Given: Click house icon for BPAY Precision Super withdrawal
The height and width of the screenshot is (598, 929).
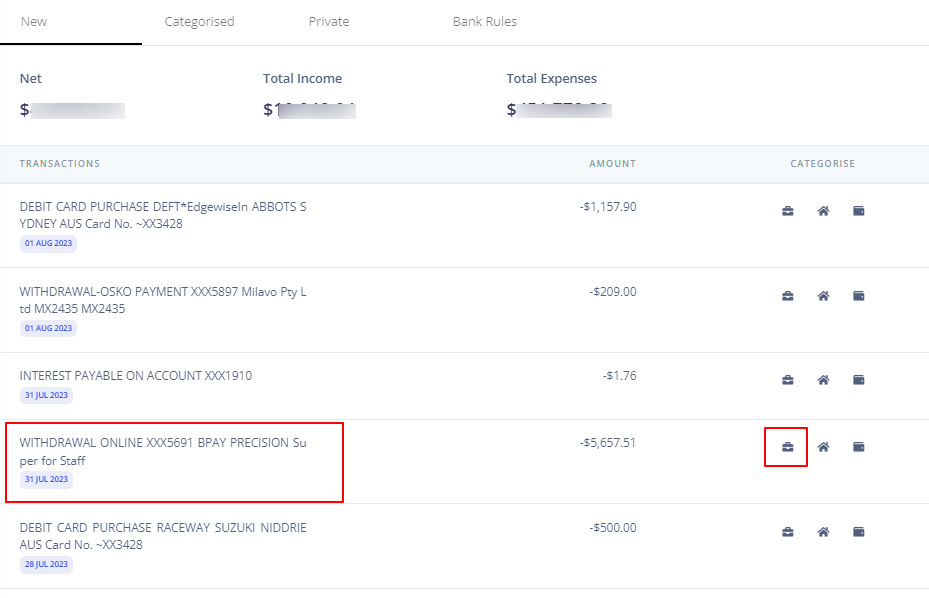Looking at the screenshot, I should [823, 447].
